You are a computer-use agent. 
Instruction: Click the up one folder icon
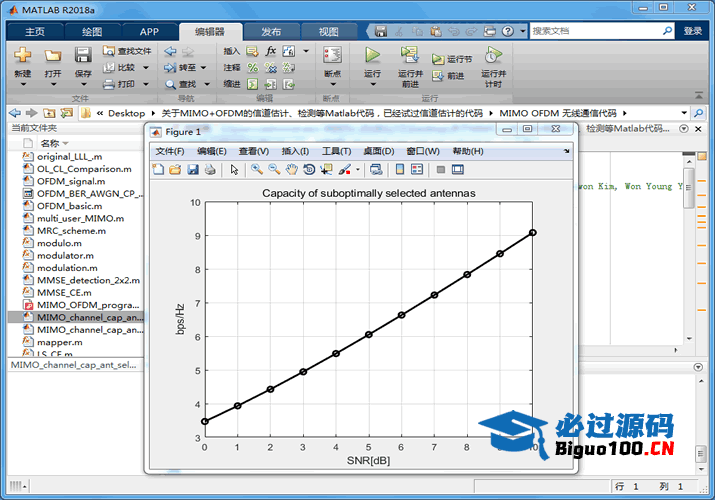pyautogui.click(x=49, y=113)
